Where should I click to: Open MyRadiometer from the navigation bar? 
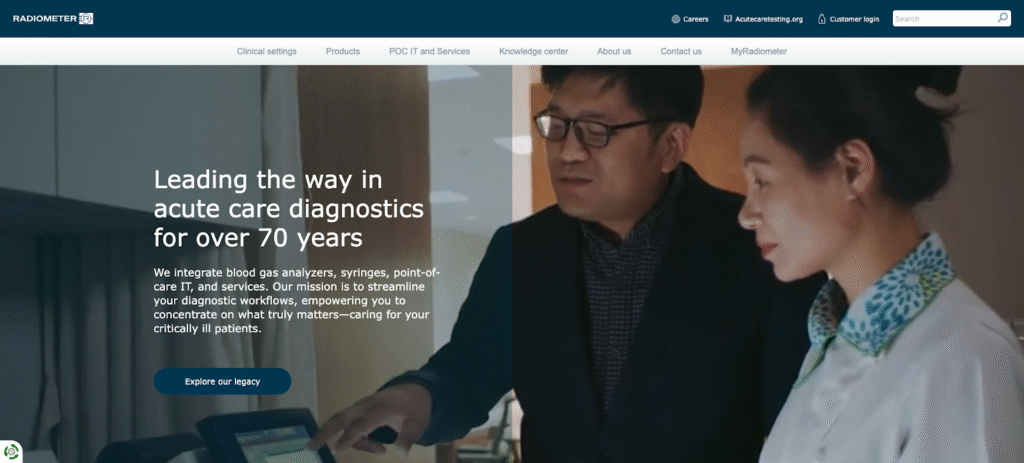pos(759,51)
